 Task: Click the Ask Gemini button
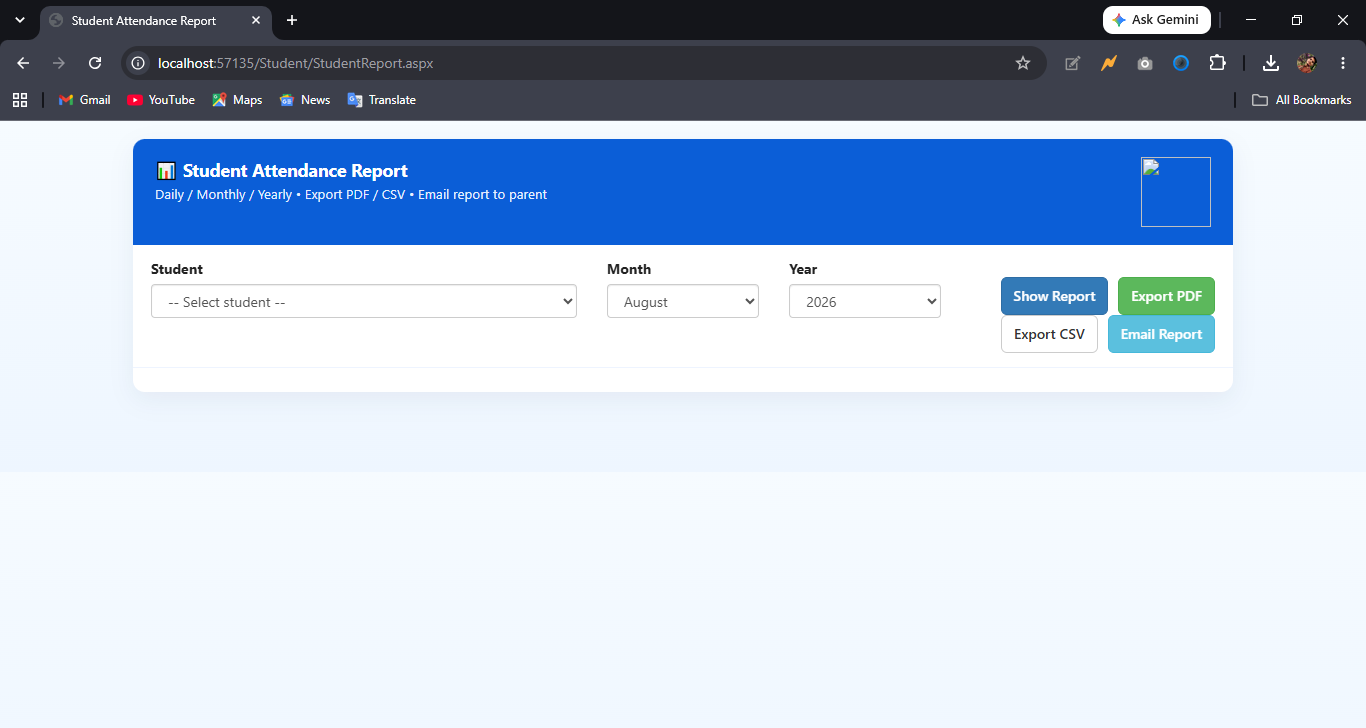(1157, 20)
